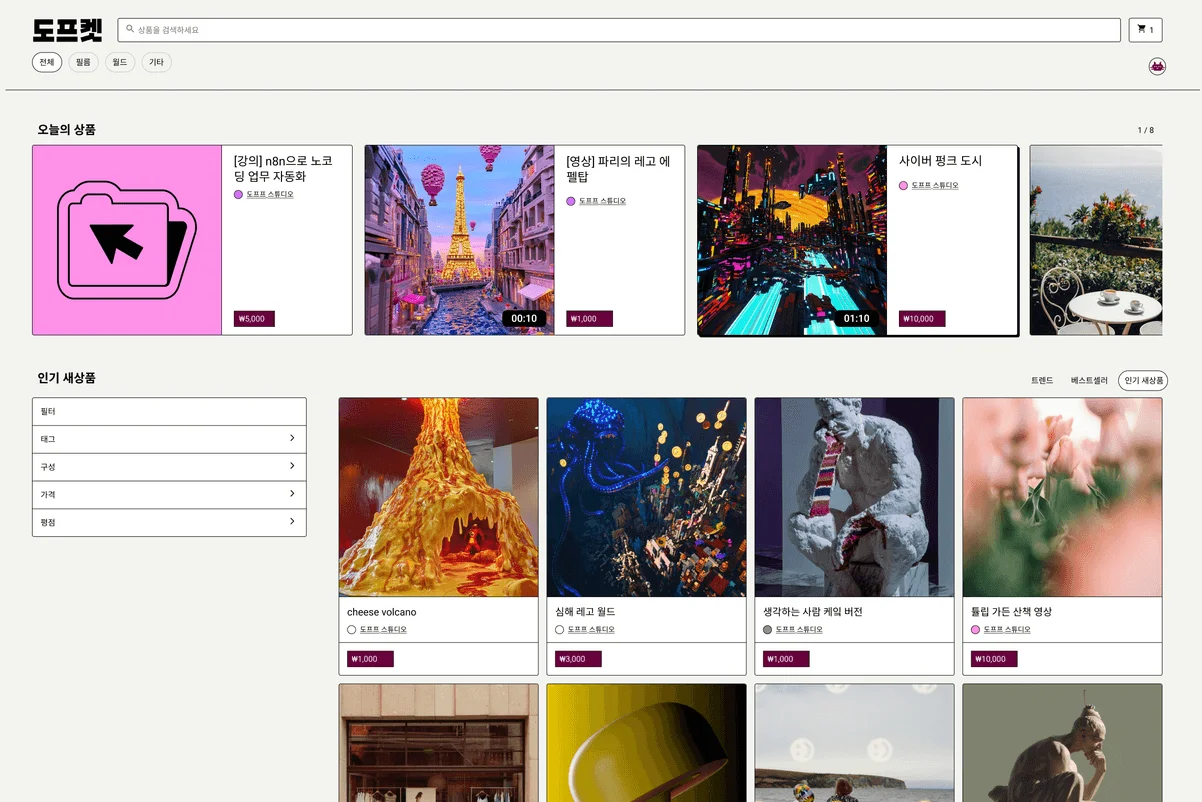Click seller avatar on 심해 레고 월드 card
This screenshot has height=802, width=1202.
(559, 630)
